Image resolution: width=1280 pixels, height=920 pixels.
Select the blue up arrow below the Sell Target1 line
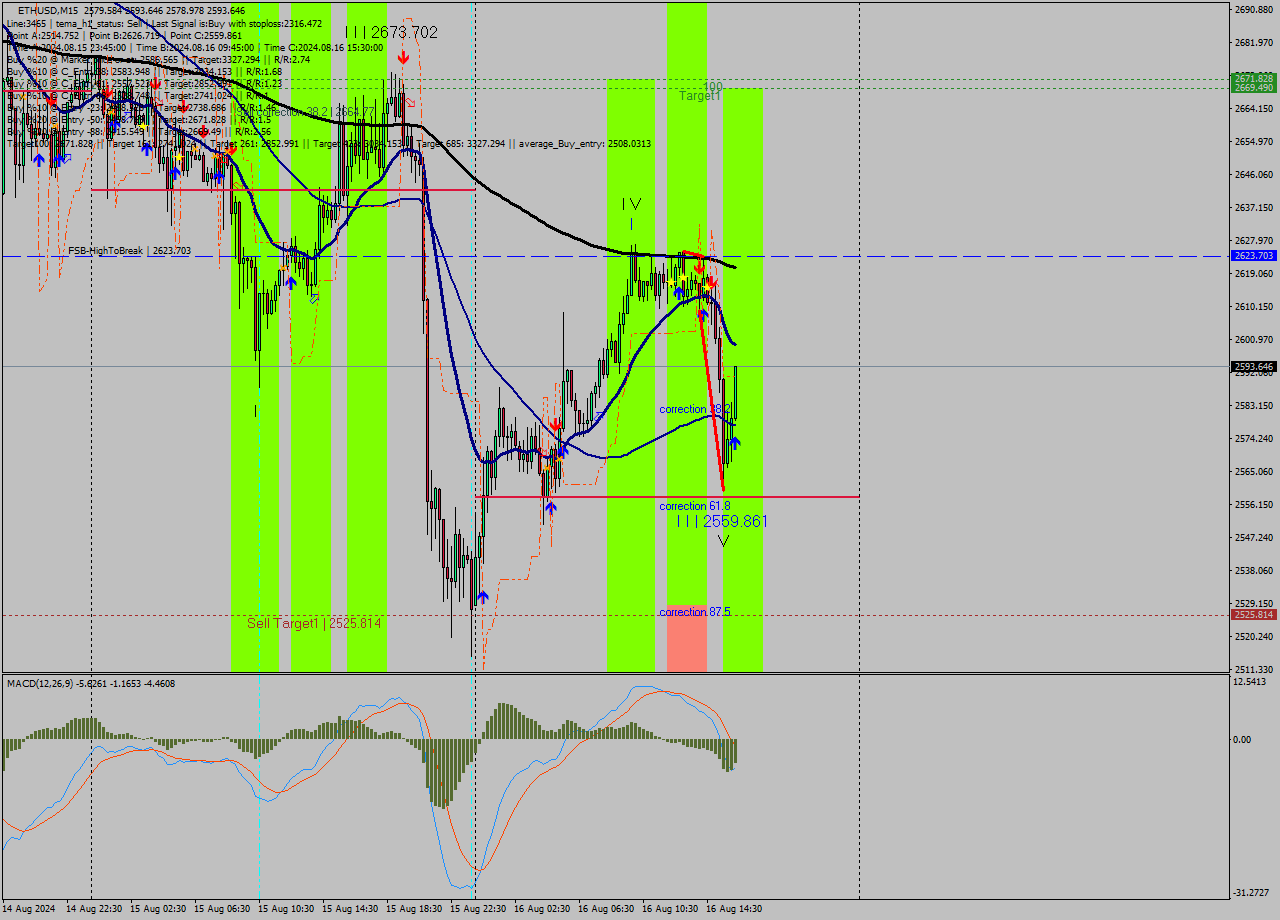click(x=483, y=596)
